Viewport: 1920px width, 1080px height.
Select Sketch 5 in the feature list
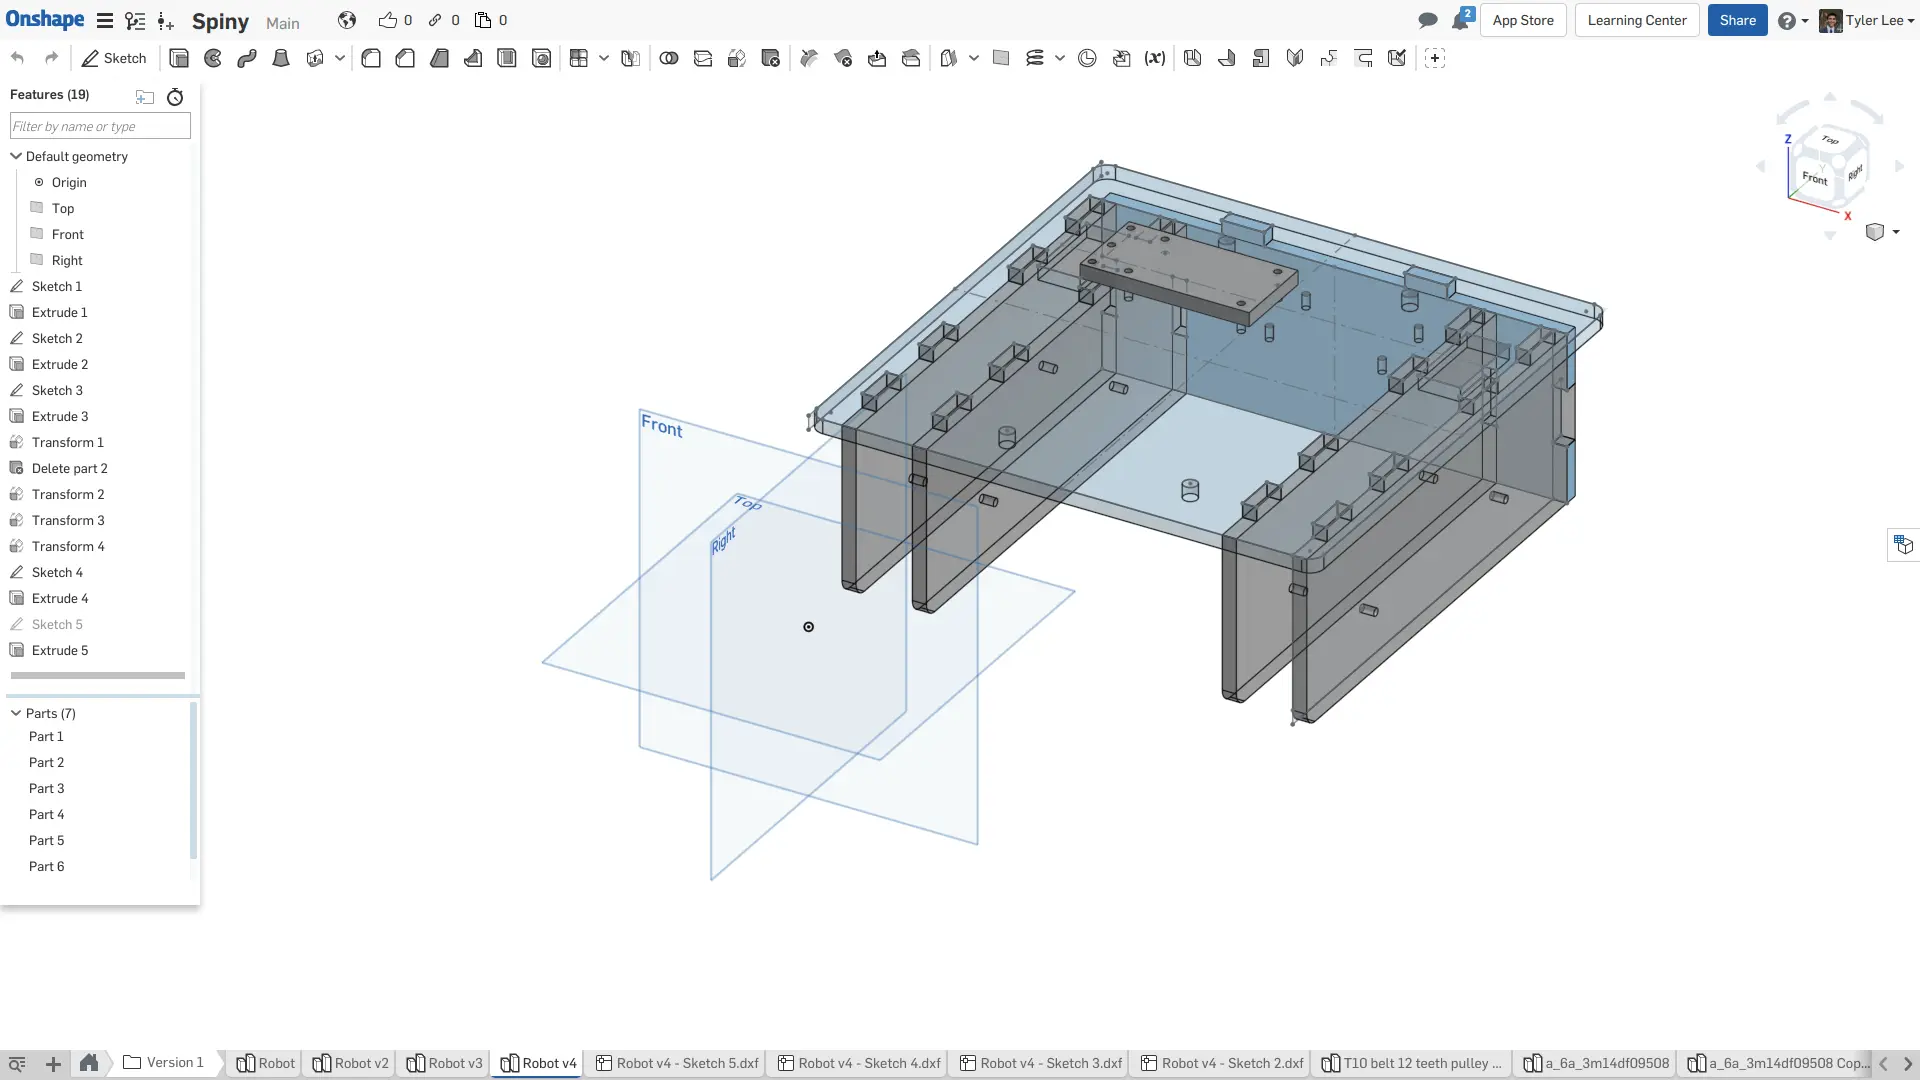tap(57, 624)
